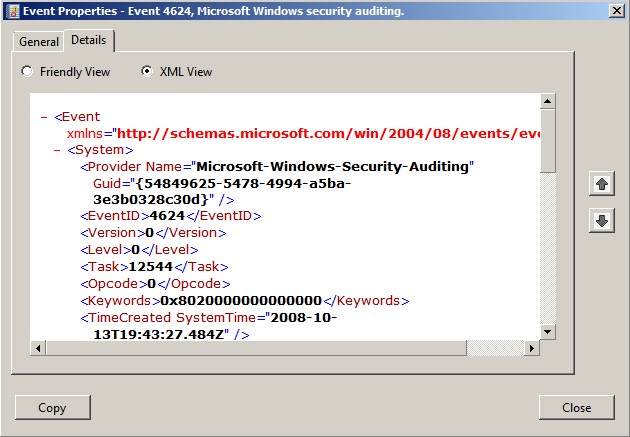Close the Event Properties window via X

(x=613, y=11)
